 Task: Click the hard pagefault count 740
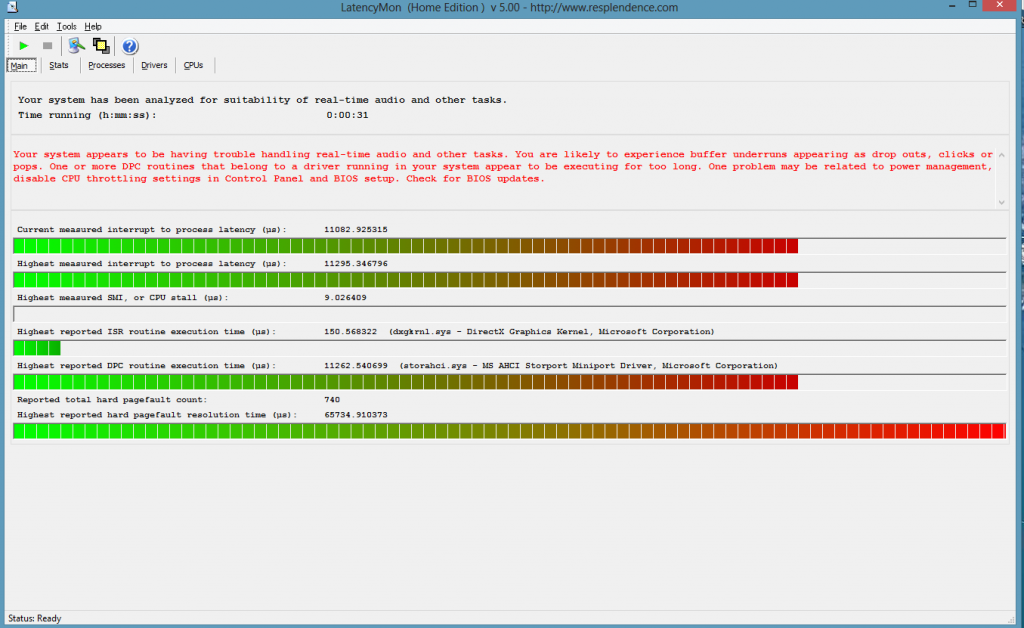332,400
